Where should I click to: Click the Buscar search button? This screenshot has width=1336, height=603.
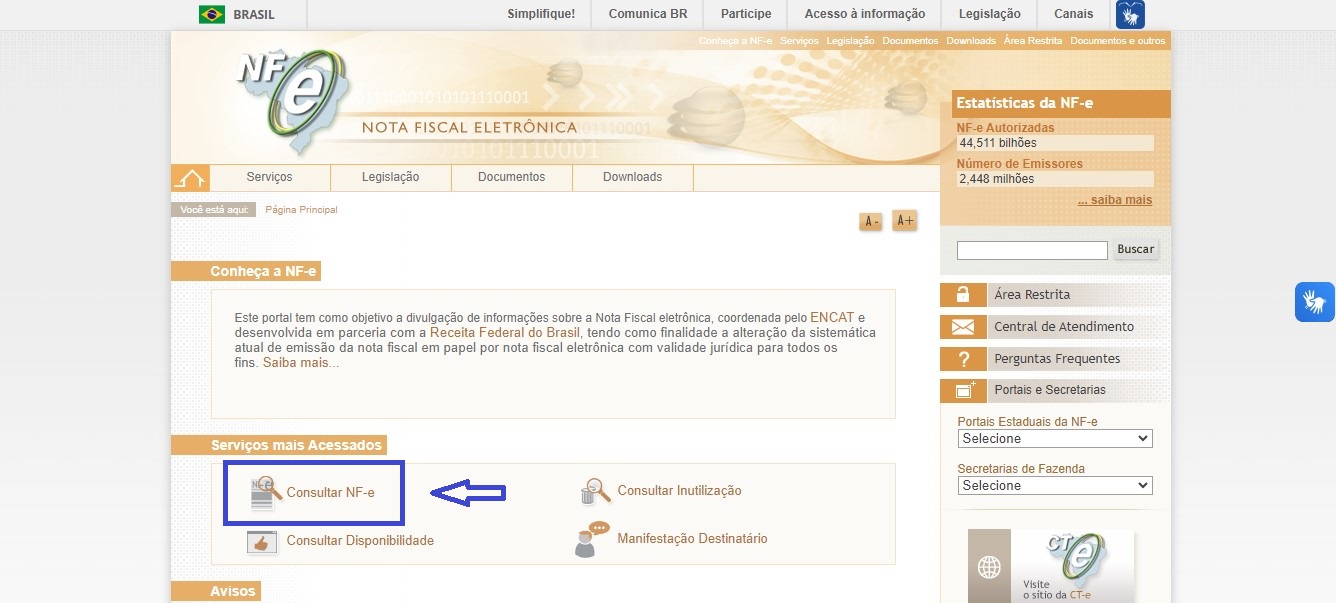tap(1136, 250)
